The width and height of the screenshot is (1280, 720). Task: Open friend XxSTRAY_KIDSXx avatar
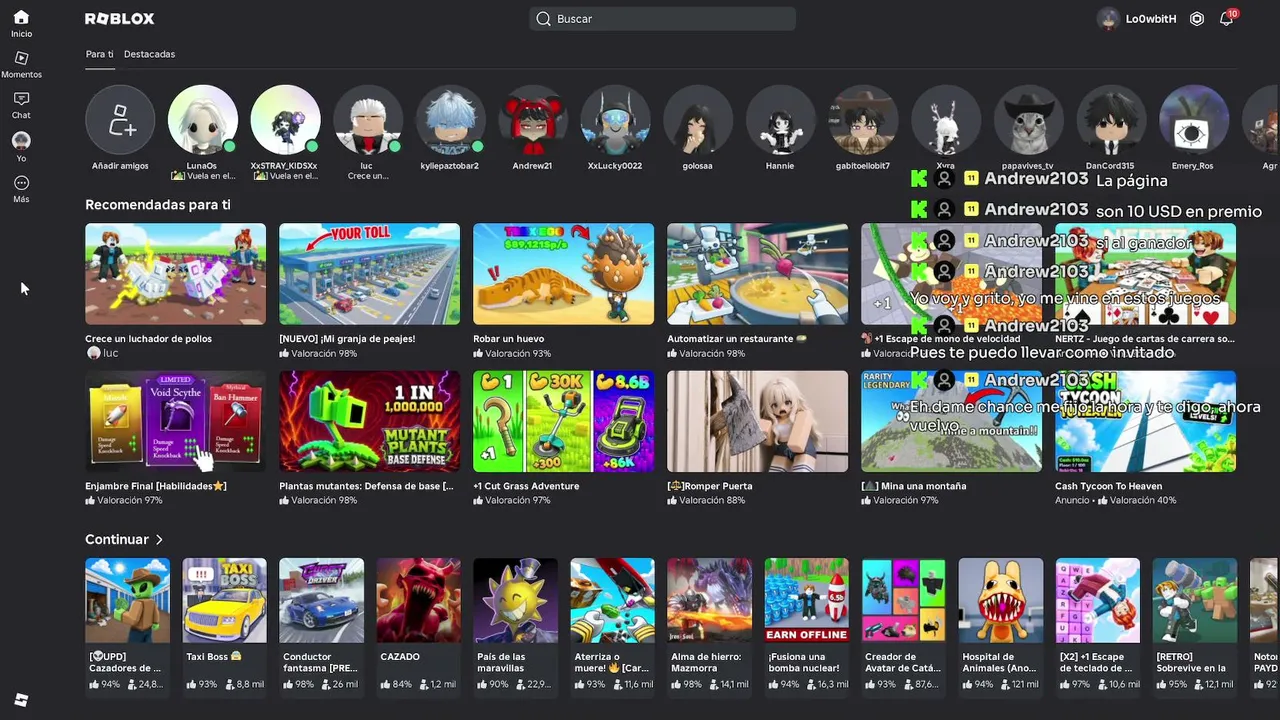tap(285, 120)
